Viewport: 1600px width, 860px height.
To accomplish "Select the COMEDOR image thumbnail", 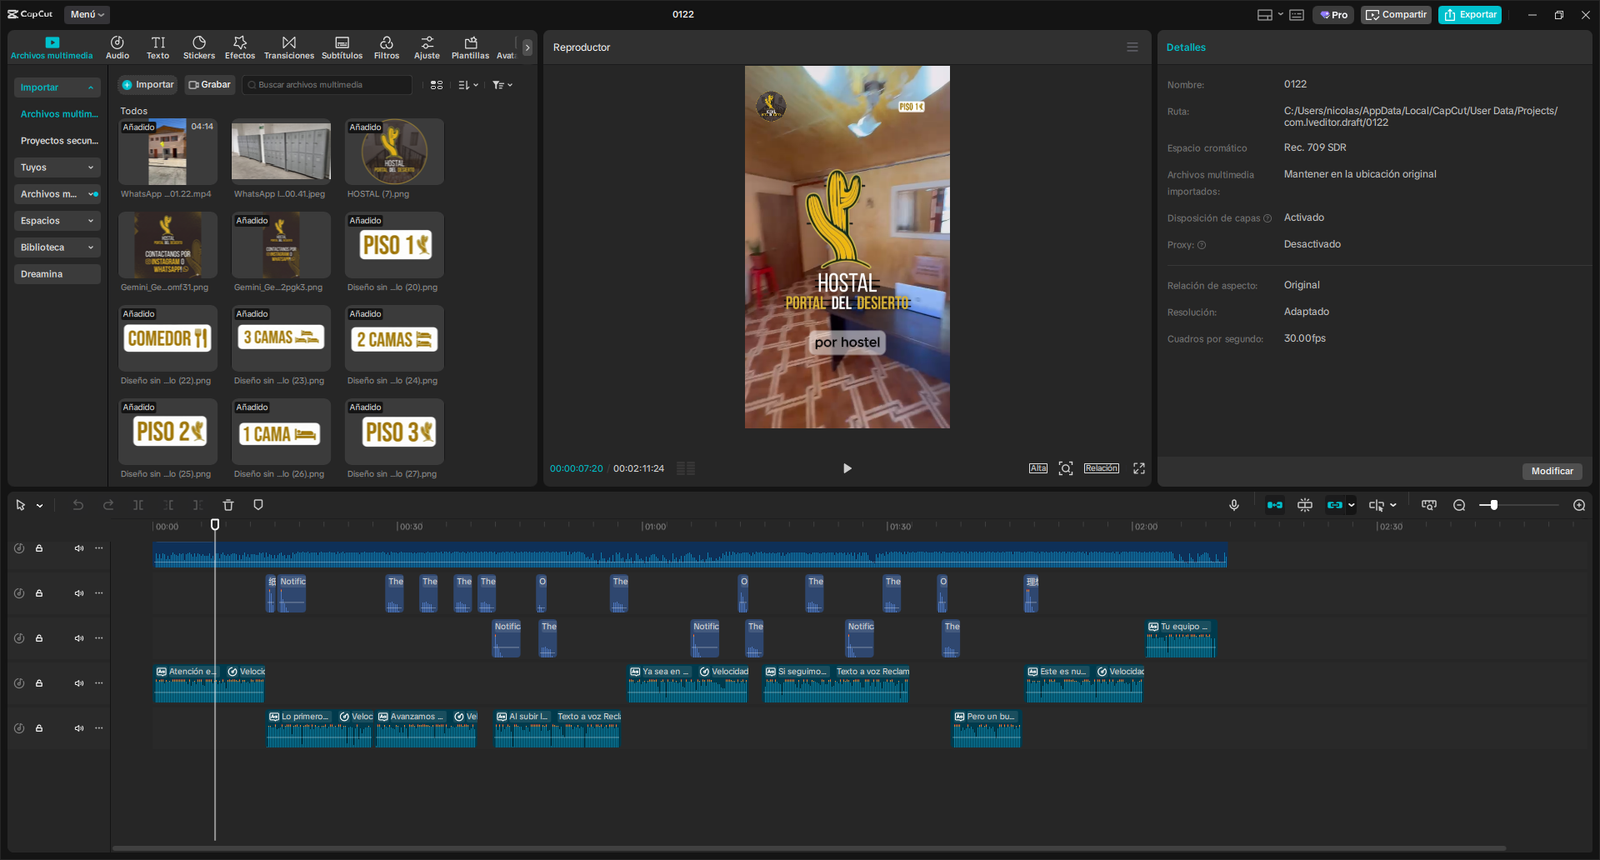I will (x=168, y=339).
